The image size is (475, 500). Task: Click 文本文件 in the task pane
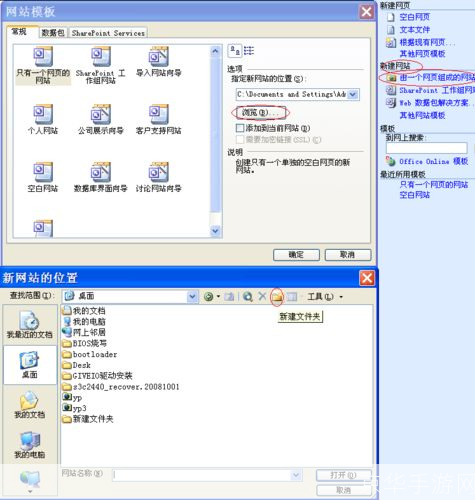(x=414, y=30)
